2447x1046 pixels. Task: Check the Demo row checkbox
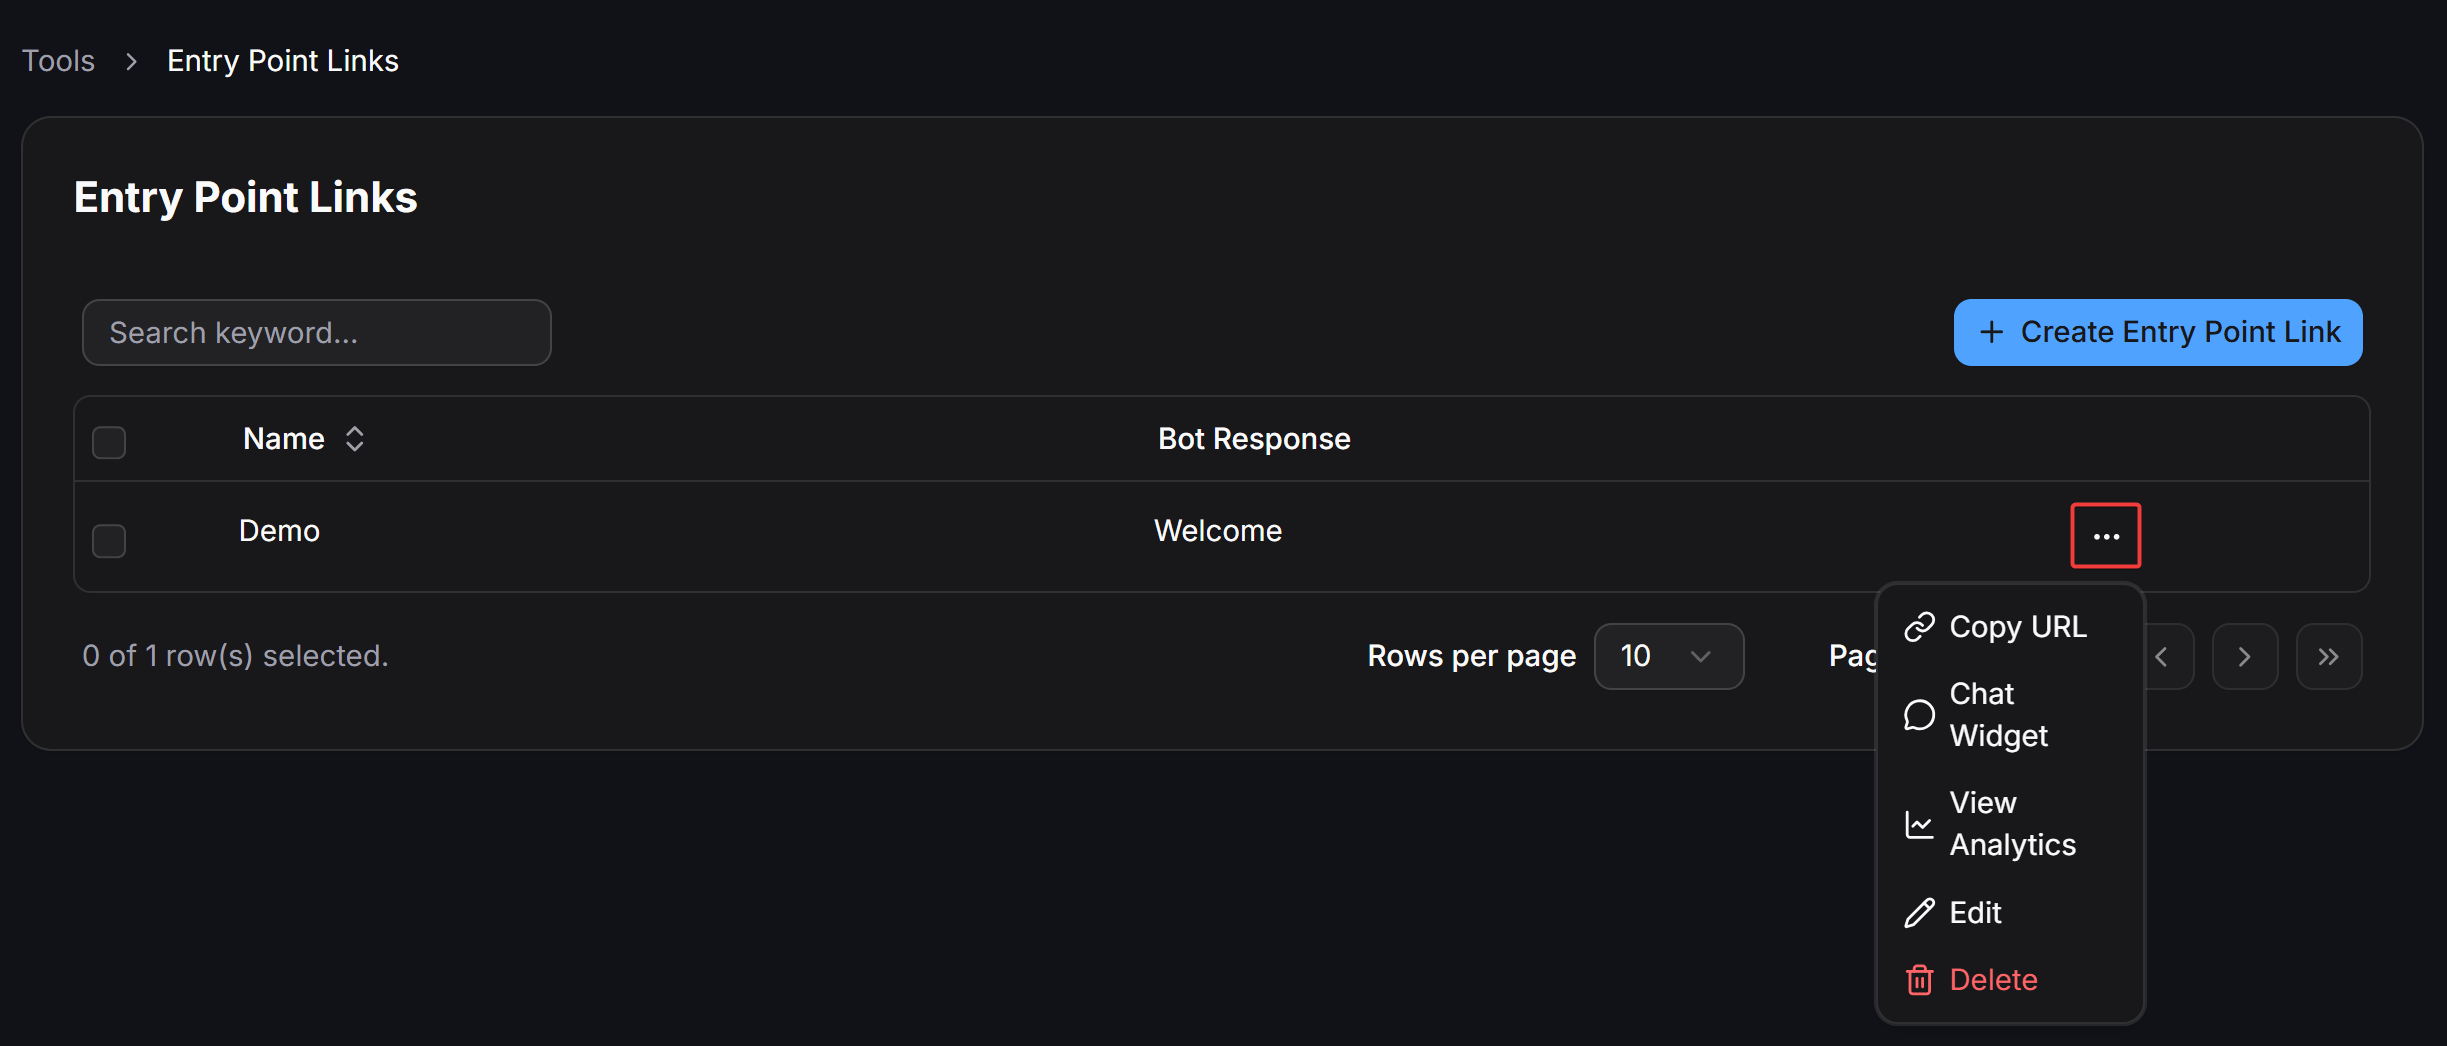click(109, 541)
